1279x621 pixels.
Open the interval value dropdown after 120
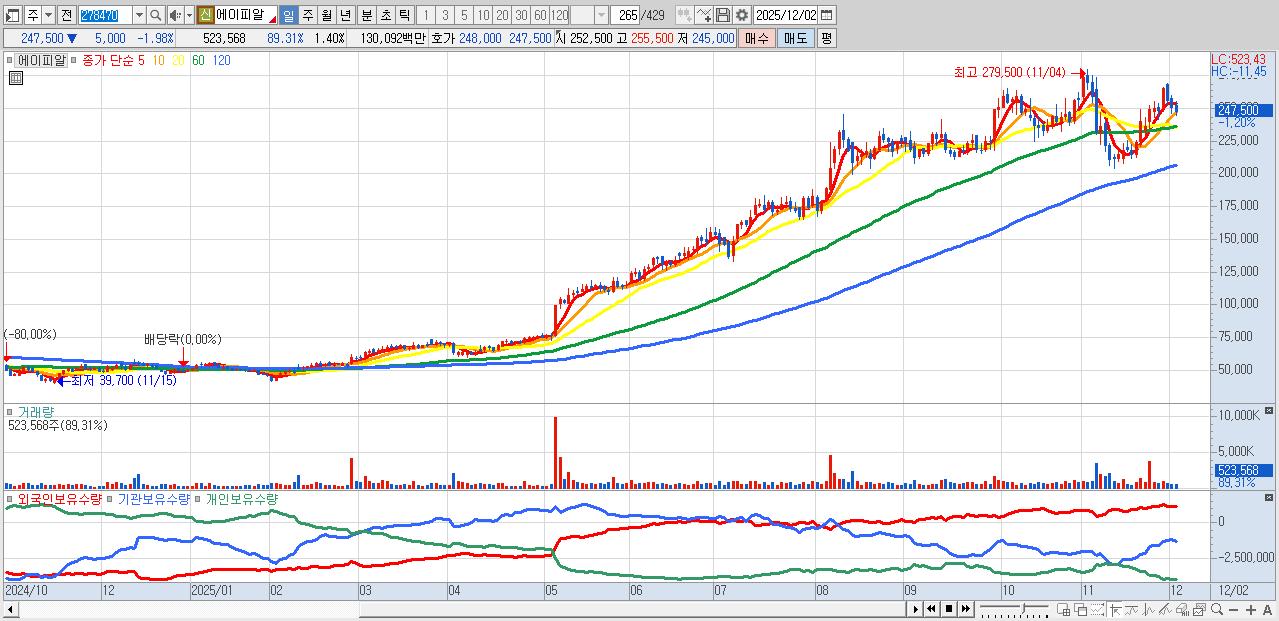pos(601,15)
